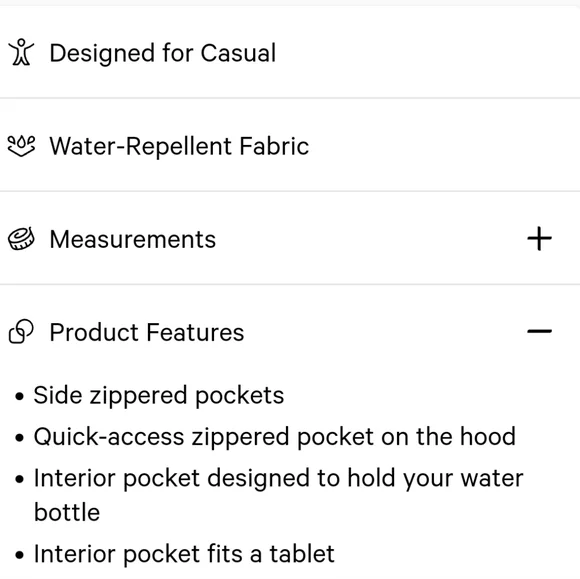The height and width of the screenshot is (579, 580).
Task: Click the Interior pocket fits a tablet text
Action: click(184, 554)
